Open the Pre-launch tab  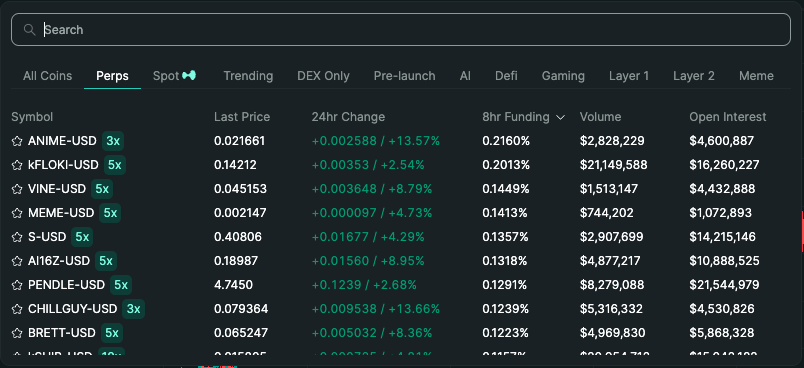405,76
